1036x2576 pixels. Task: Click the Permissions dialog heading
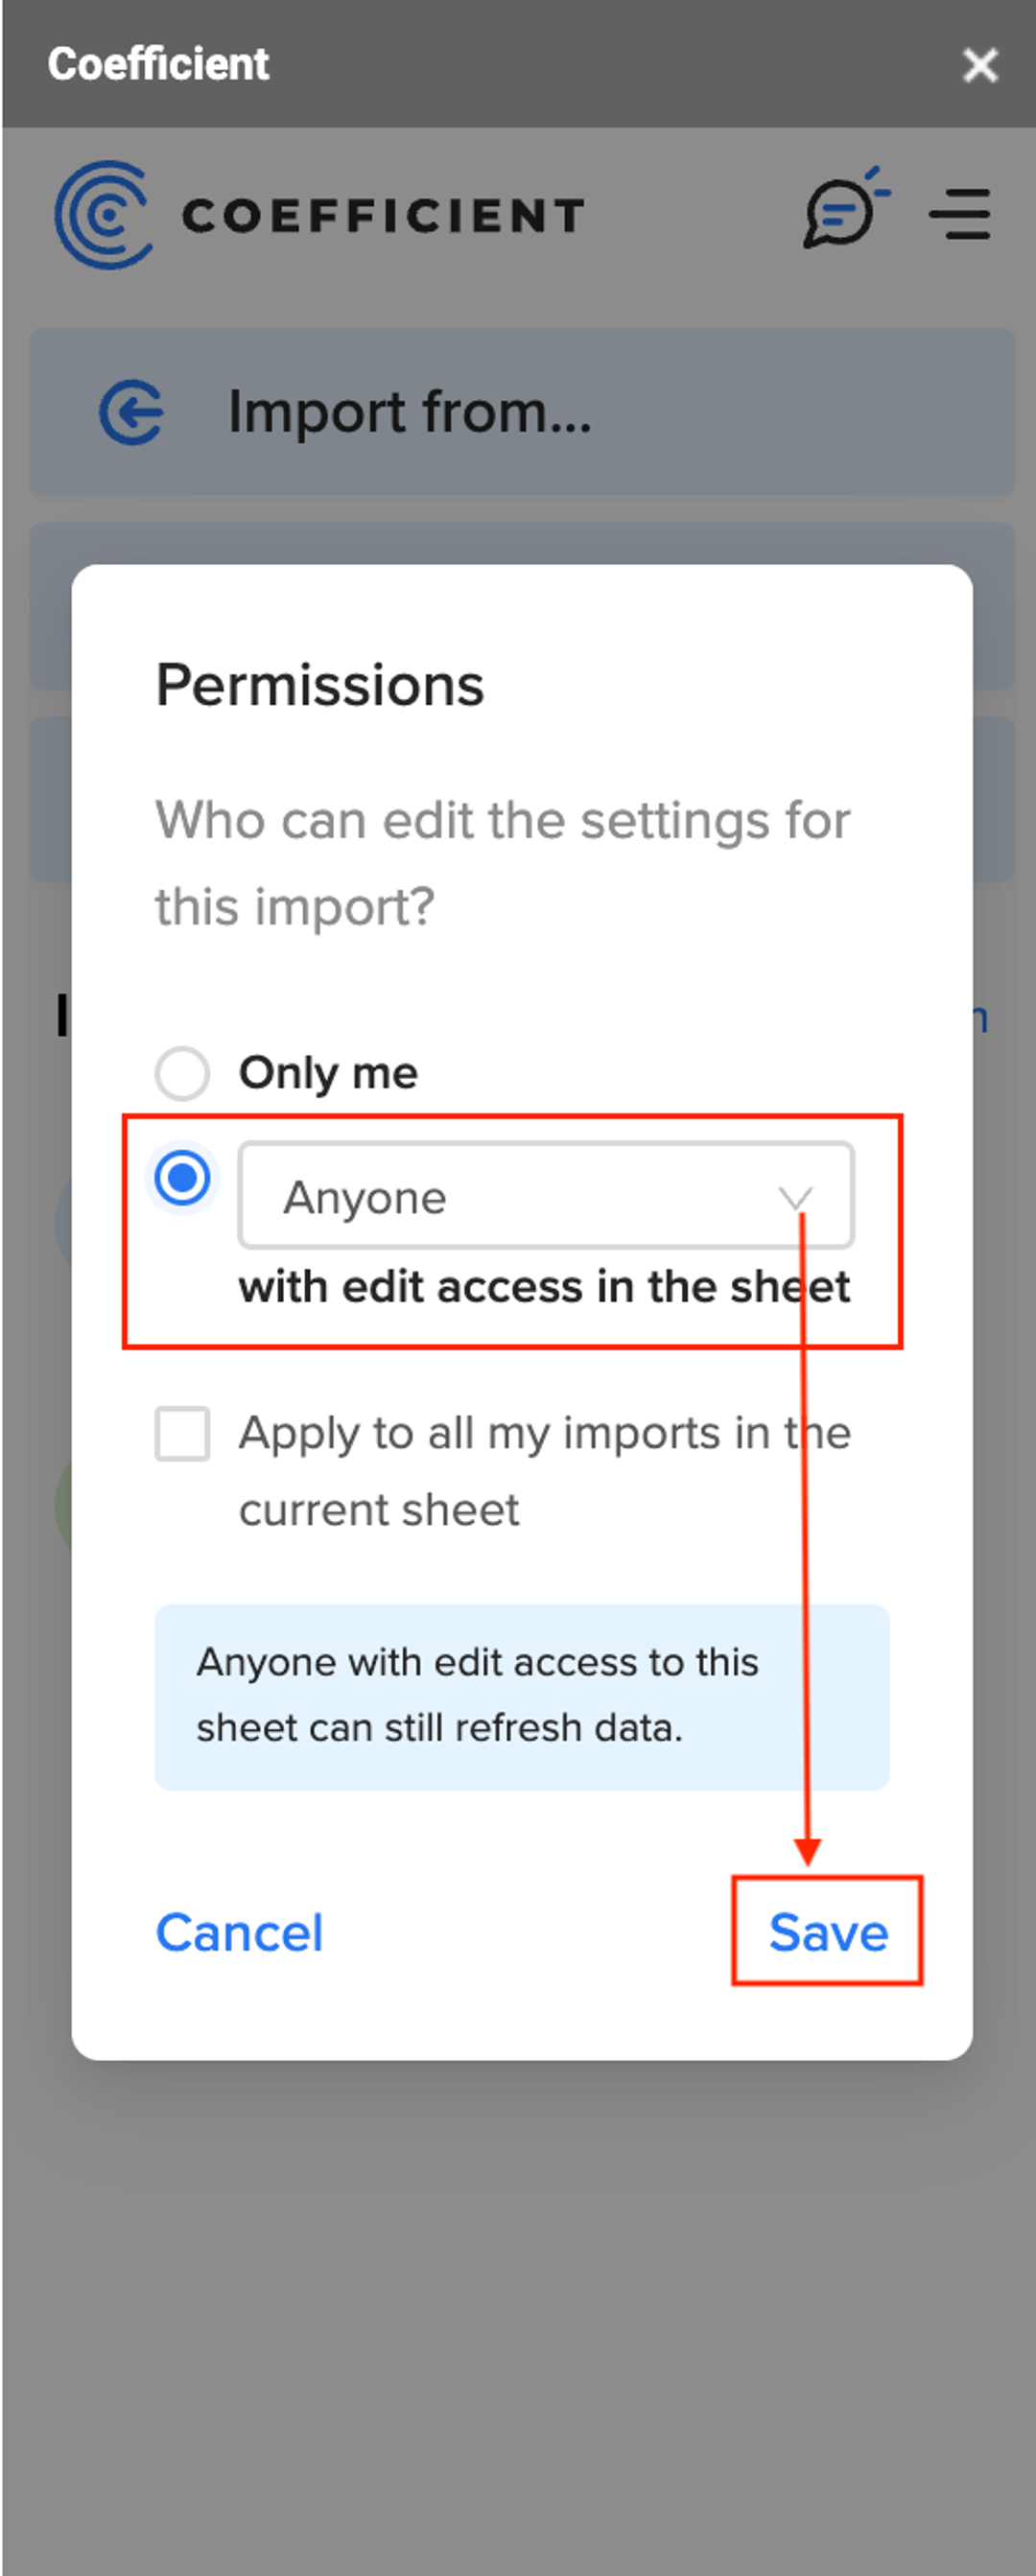pos(320,685)
